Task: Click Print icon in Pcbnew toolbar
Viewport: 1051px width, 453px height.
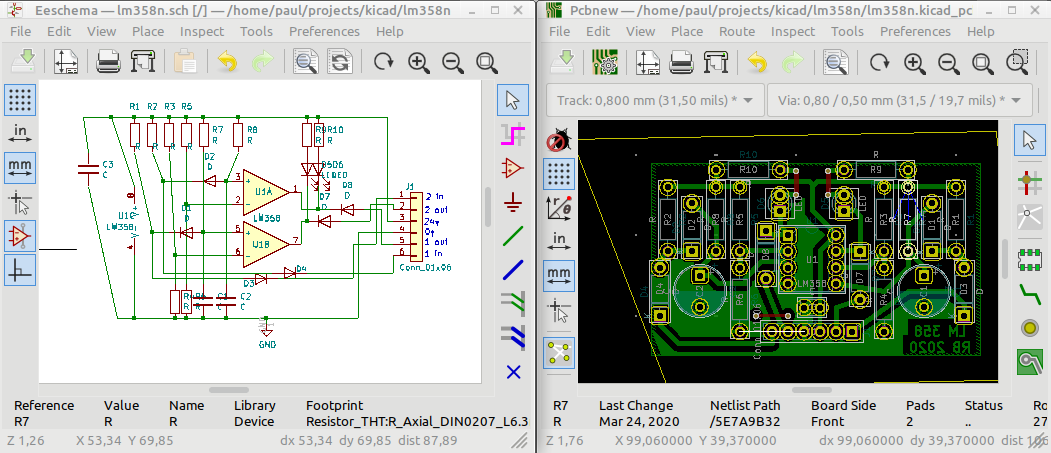Action: [682, 62]
